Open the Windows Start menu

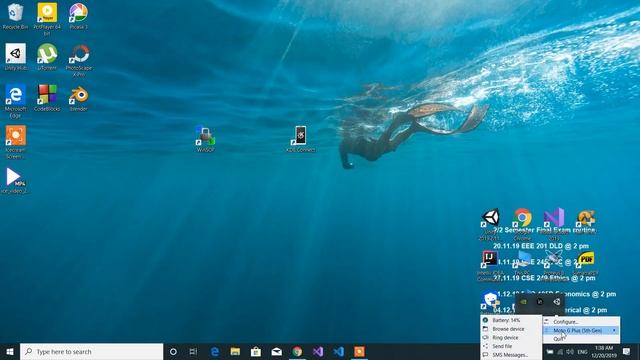click(10, 351)
